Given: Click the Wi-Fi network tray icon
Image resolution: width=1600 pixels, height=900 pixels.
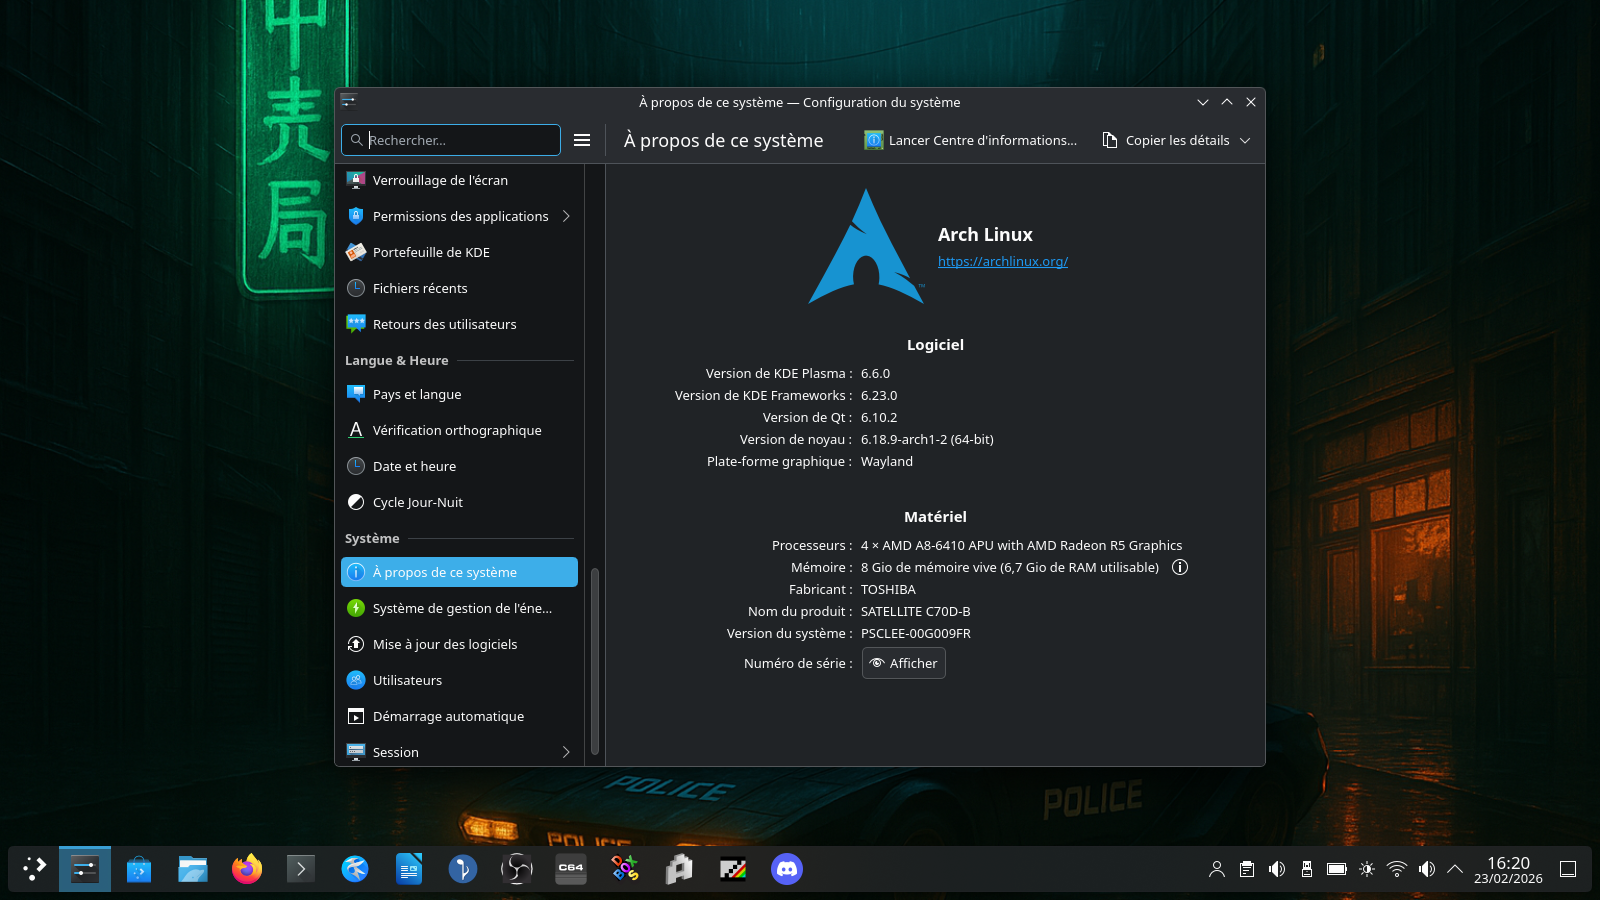Looking at the screenshot, I should click(x=1397, y=869).
